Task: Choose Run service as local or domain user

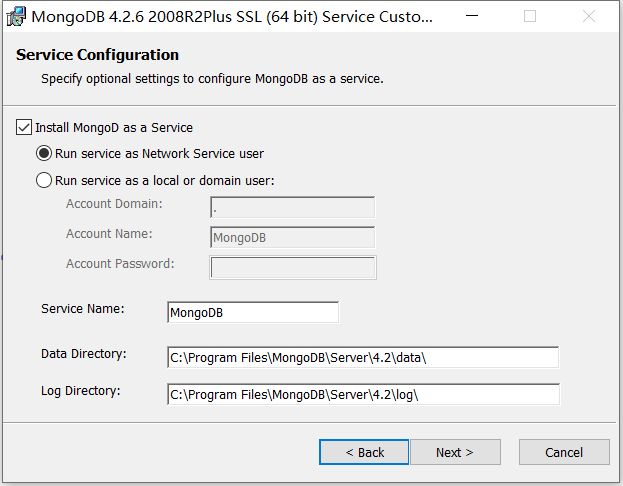Action: click(x=44, y=181)
